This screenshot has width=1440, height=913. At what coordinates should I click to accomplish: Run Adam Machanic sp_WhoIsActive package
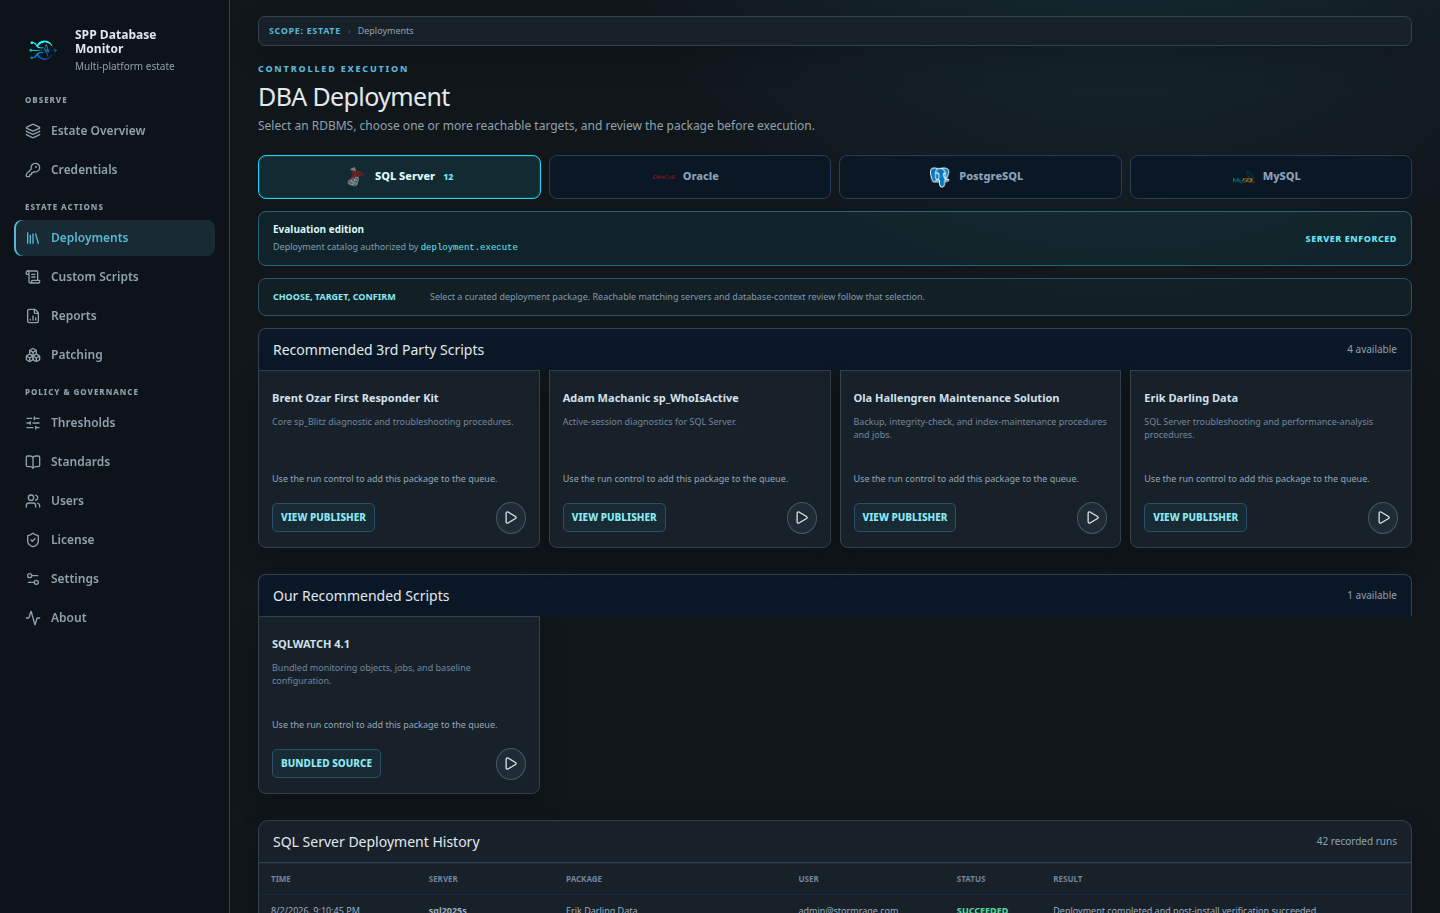tap(802, 518)
